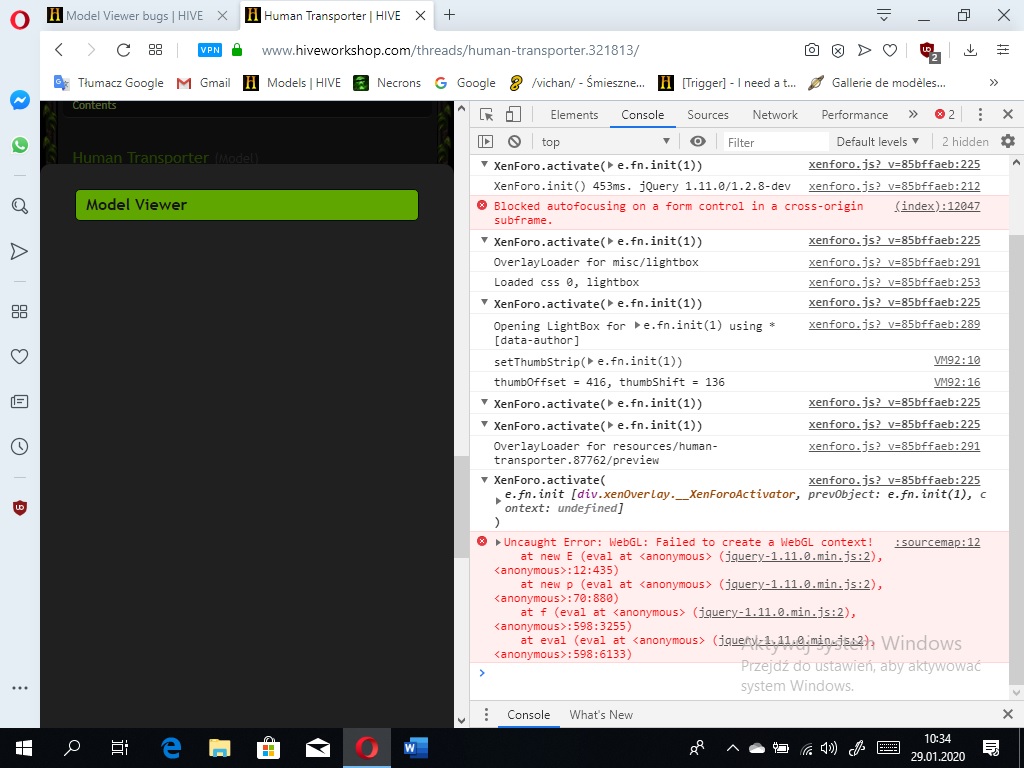Take a snapshot with camera icon
The width and height of the screenshot is (1024, 768).
[x=812, y=50]
